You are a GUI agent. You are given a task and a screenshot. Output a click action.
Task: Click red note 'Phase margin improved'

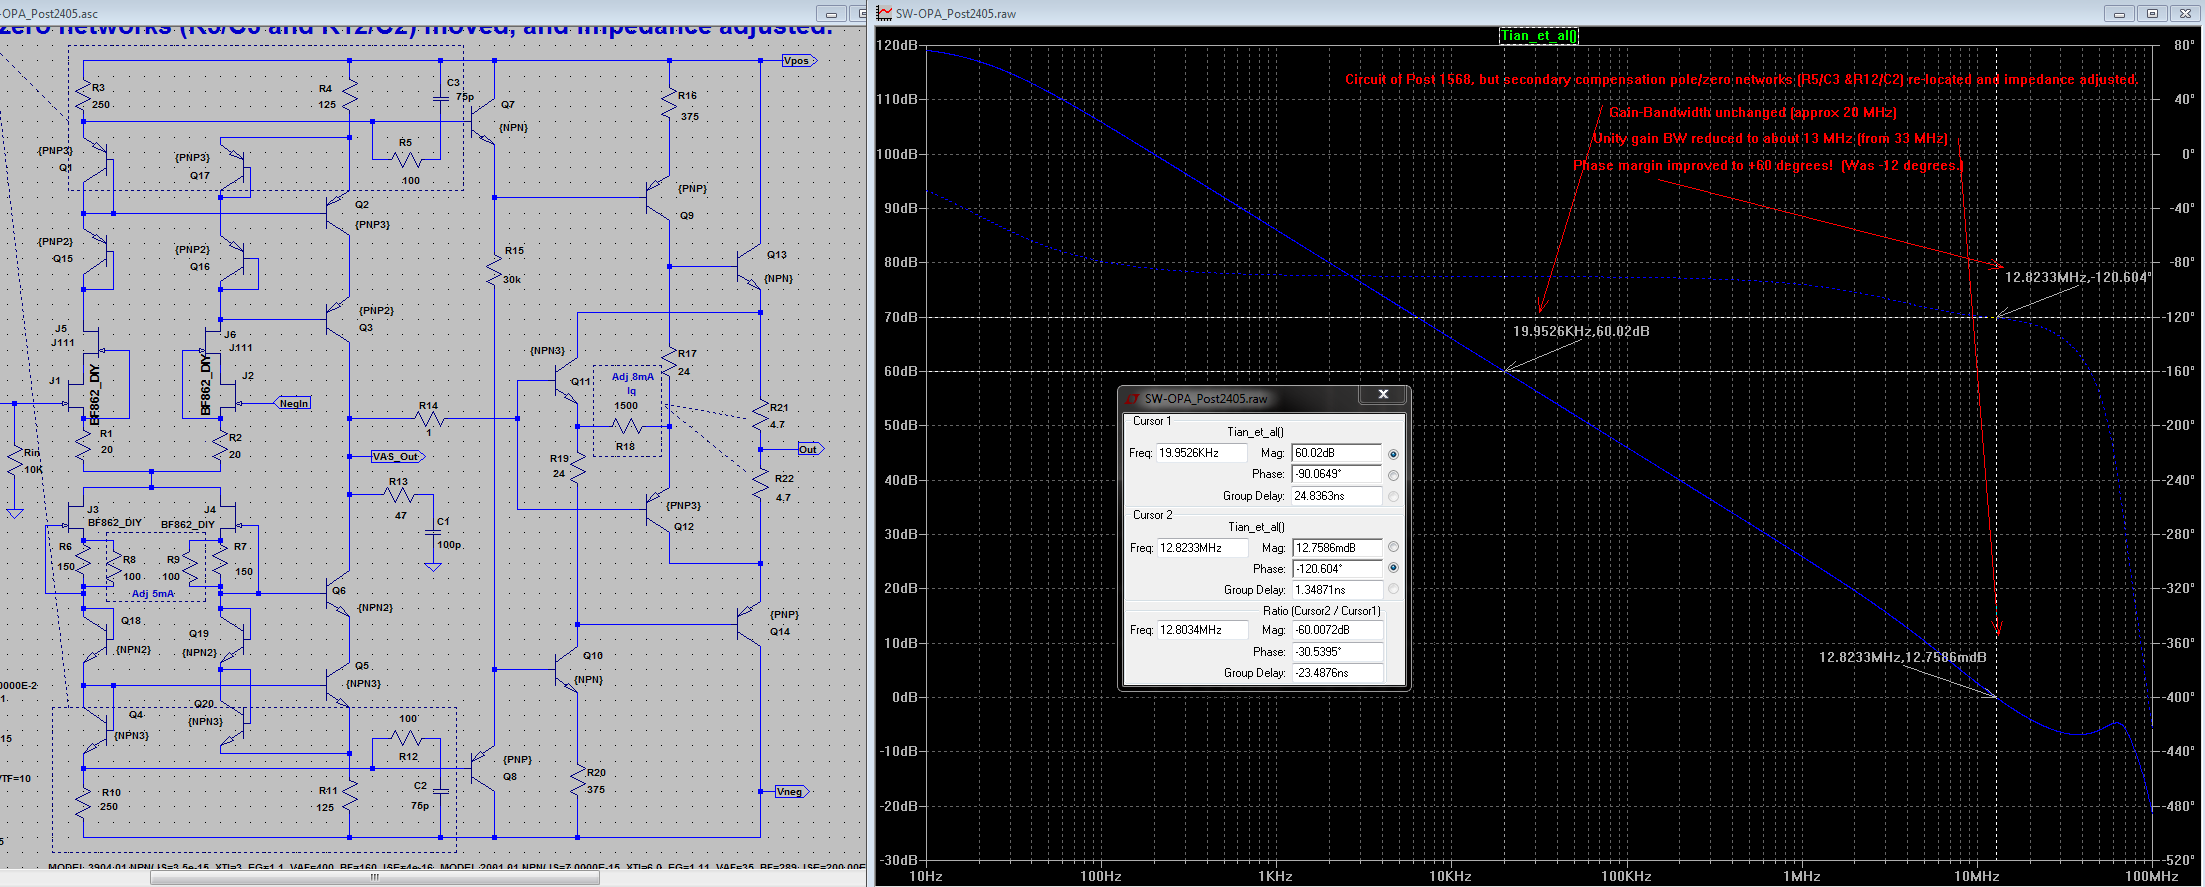point(1768,165)
